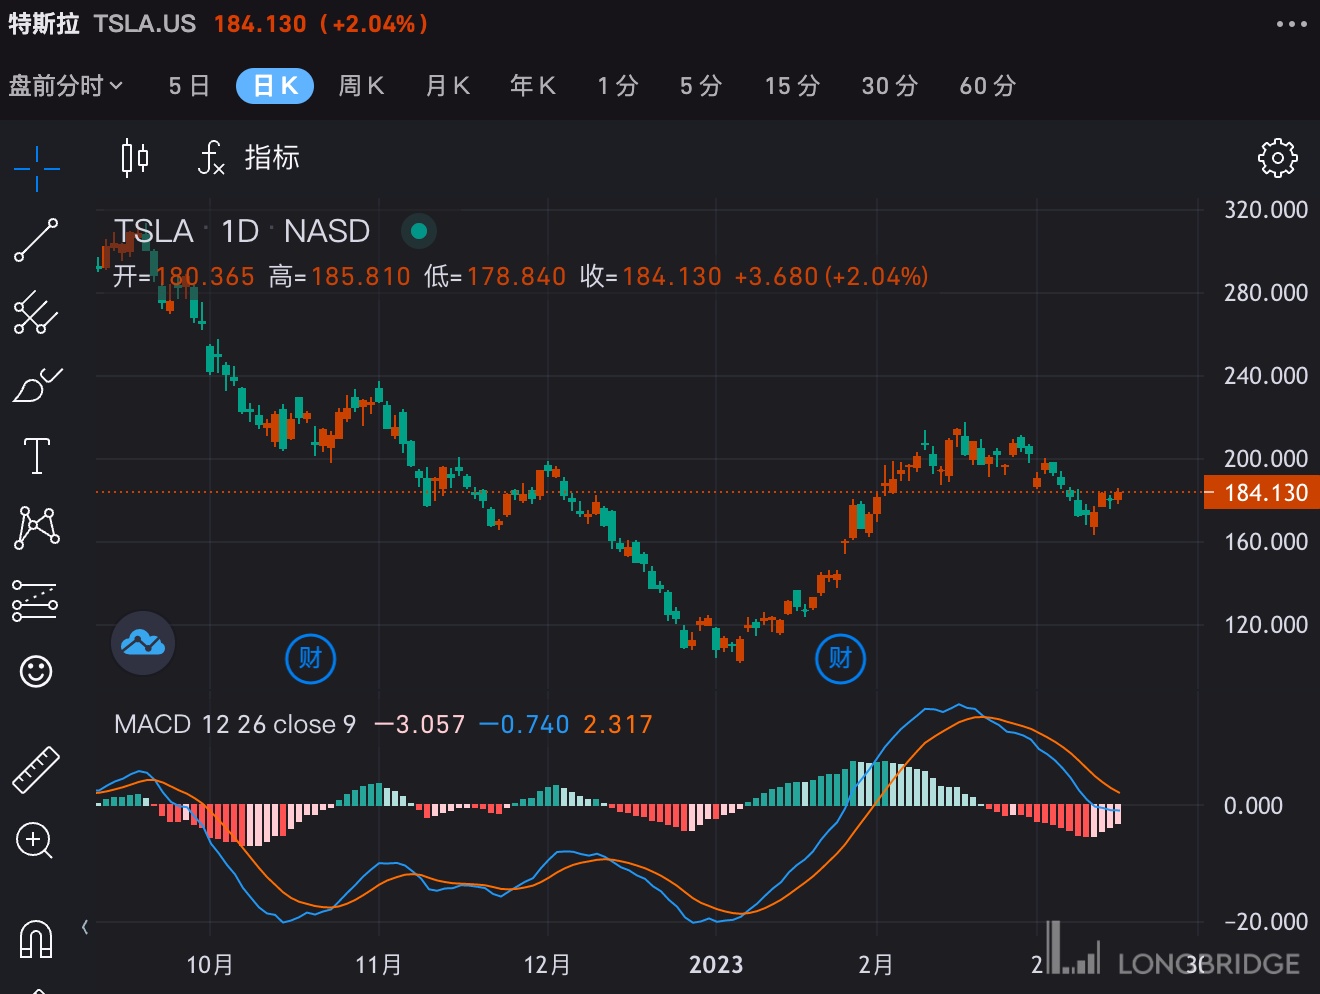Select the pattern drawing tool

(37, 527)
